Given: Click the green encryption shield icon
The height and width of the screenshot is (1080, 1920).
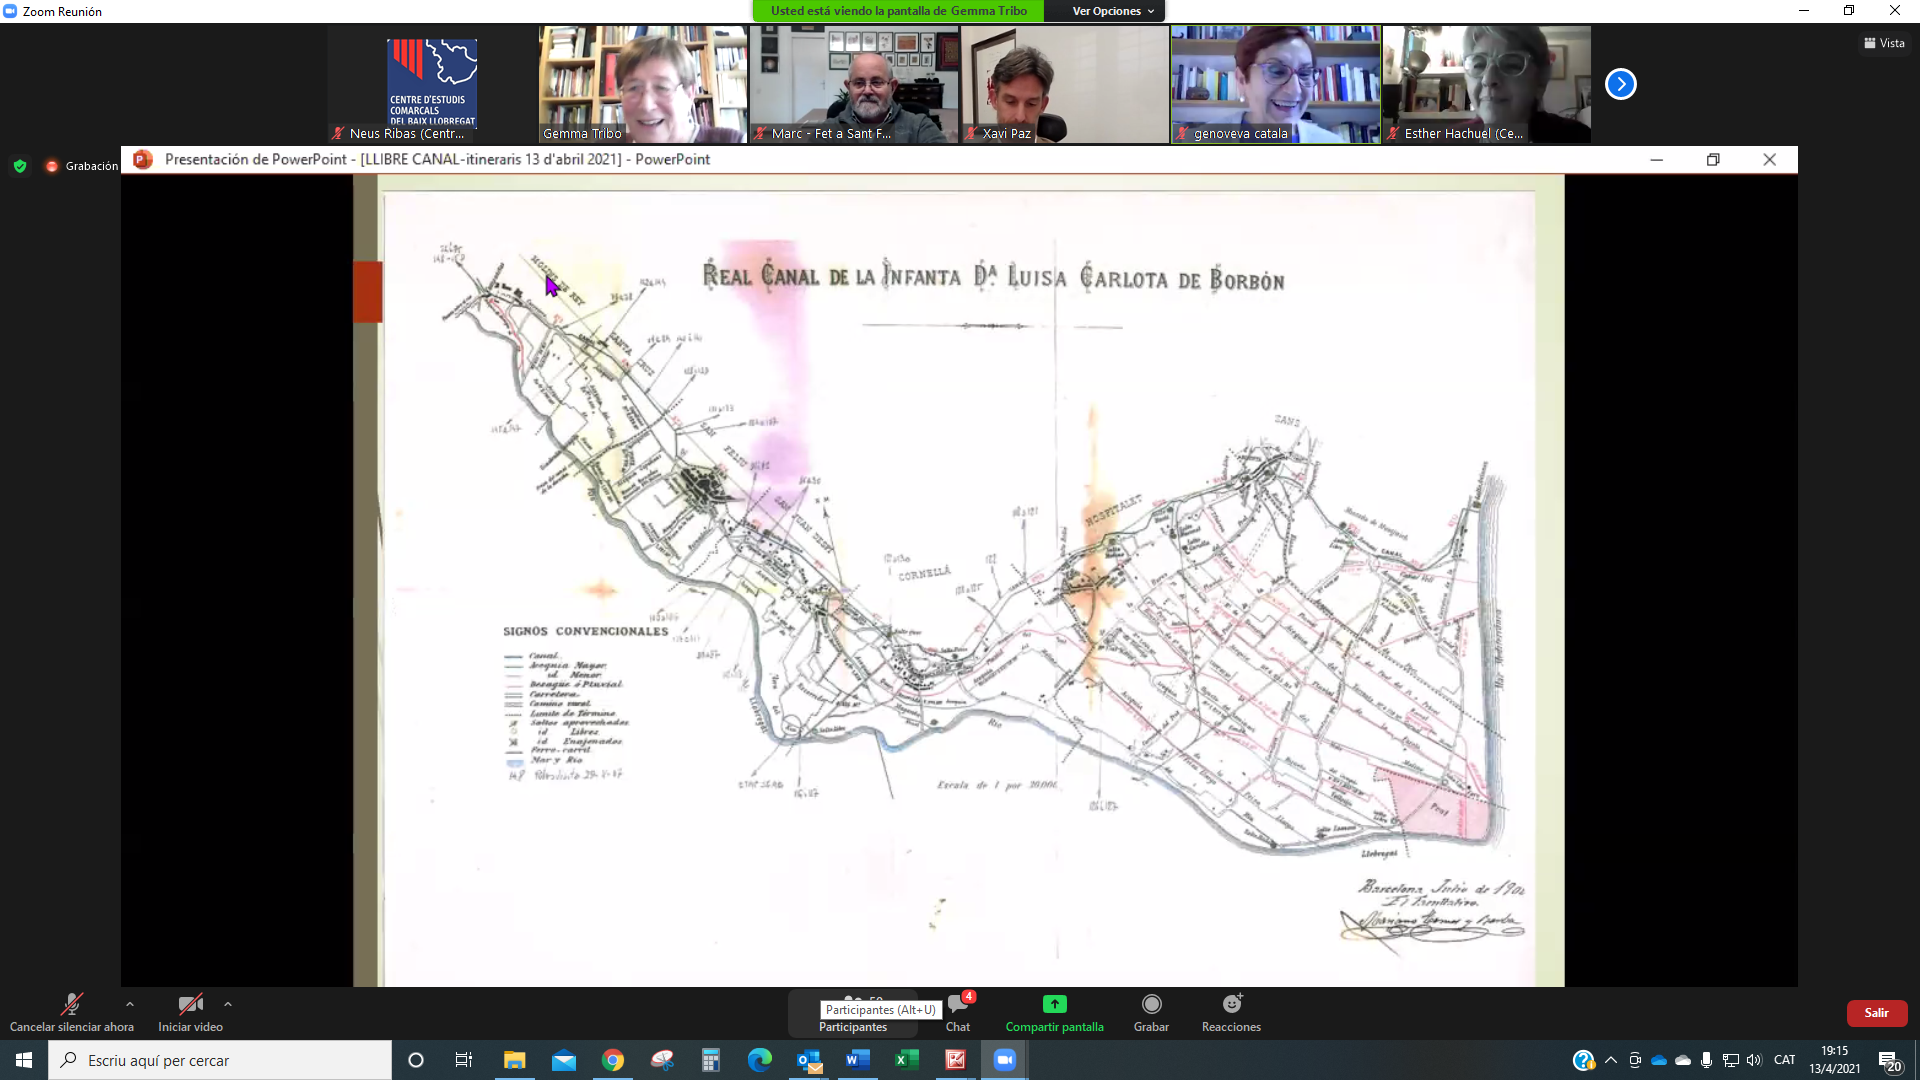Looking at the screenshot, I should [x=20, y=166].
